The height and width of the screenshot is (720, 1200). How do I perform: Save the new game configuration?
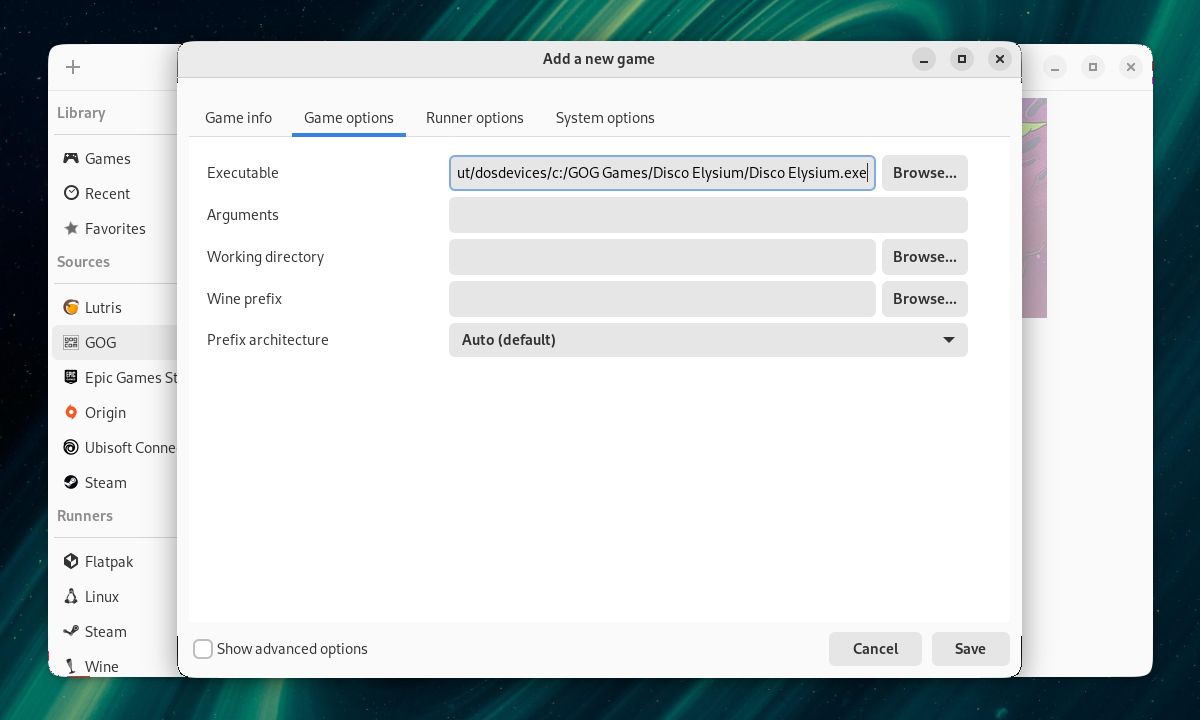pyautogui.click(x=969, y=649)
